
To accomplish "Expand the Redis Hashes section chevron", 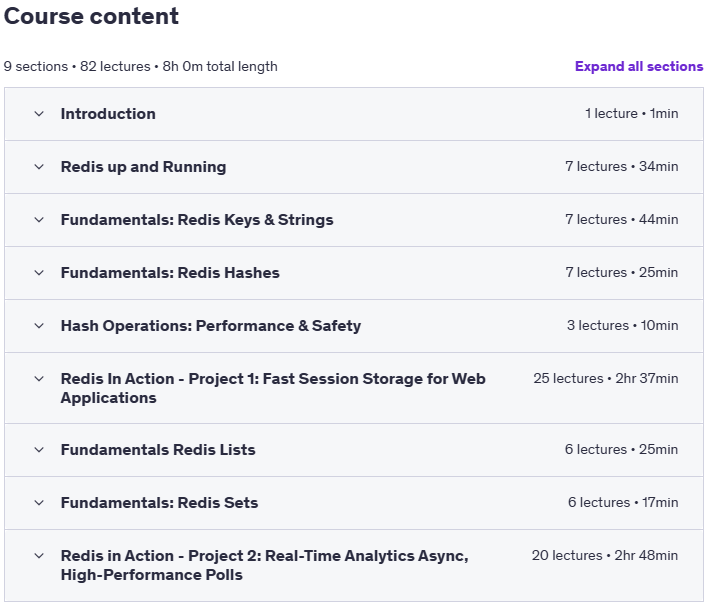I will click(39, 273).
